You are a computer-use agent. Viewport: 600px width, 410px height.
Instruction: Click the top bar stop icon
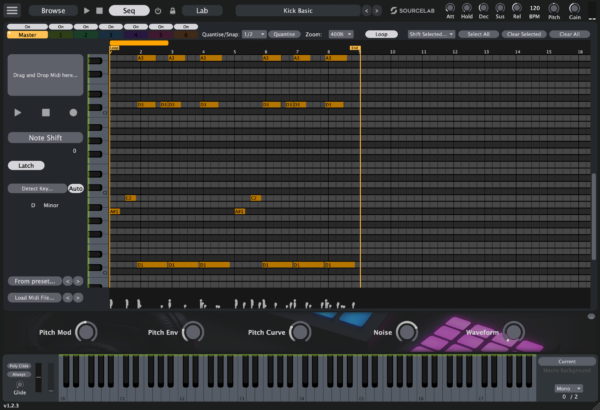(99, 11)
